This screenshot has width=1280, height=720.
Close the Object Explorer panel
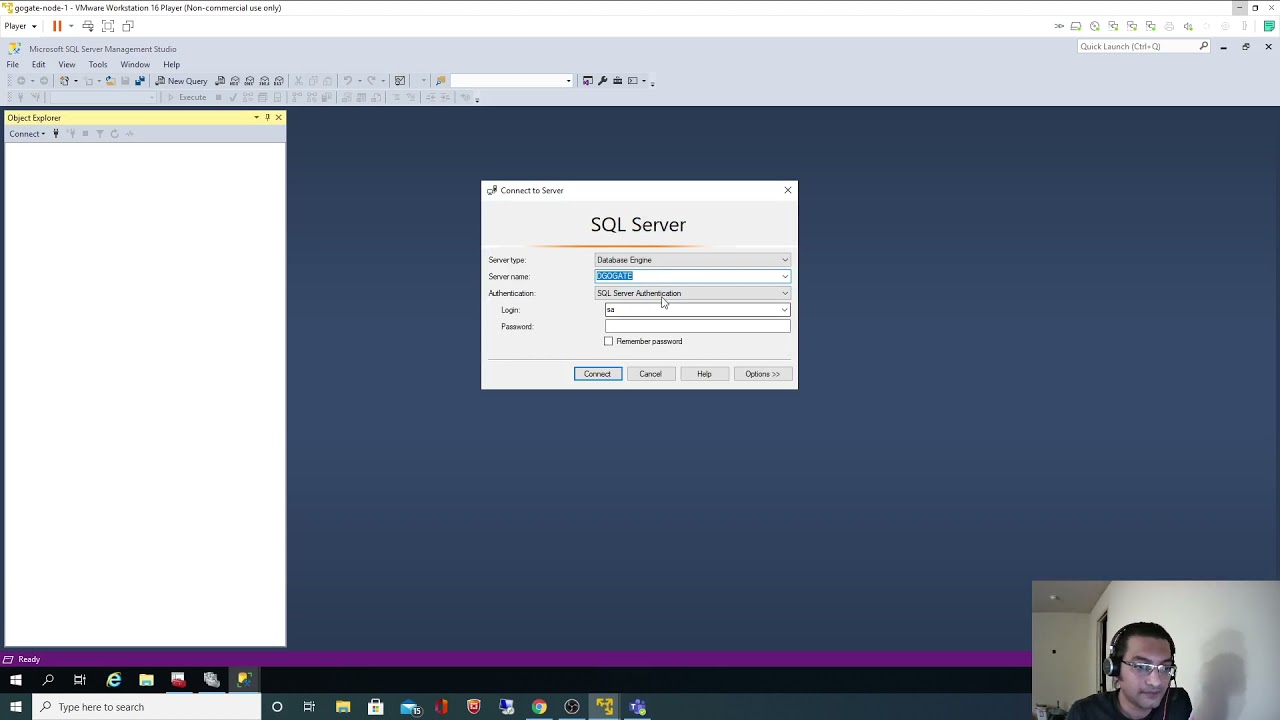(x=278, y=118)
